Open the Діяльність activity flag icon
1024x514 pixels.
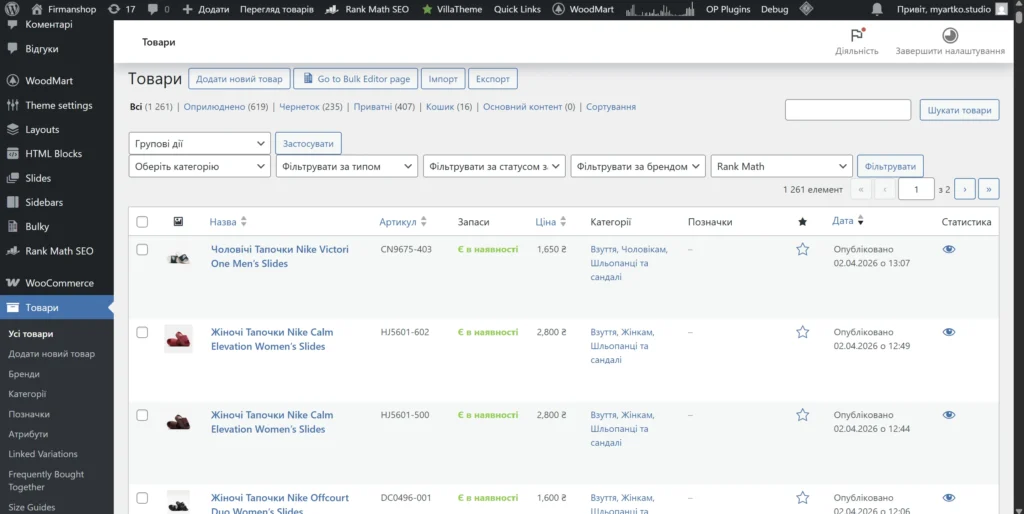tap(856, 35)
